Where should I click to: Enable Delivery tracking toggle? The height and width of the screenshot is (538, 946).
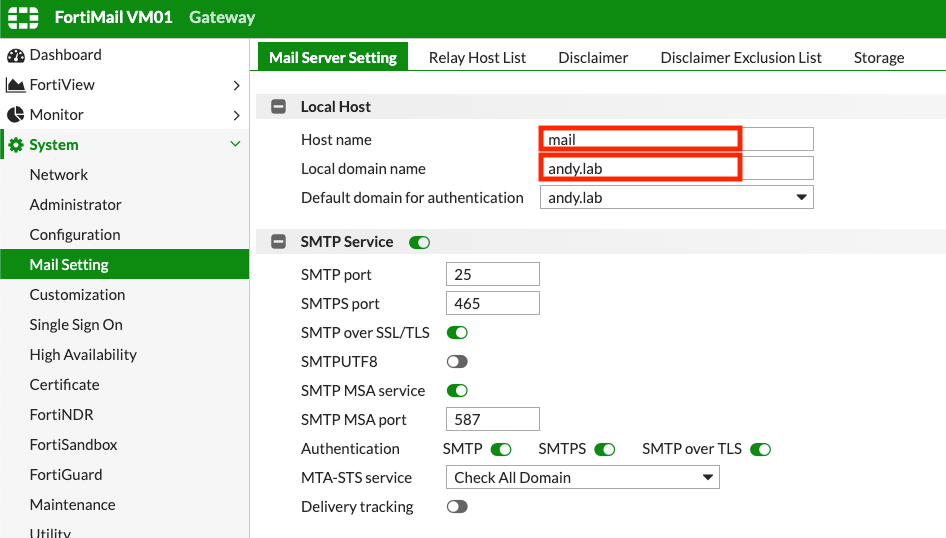(457, 507)
